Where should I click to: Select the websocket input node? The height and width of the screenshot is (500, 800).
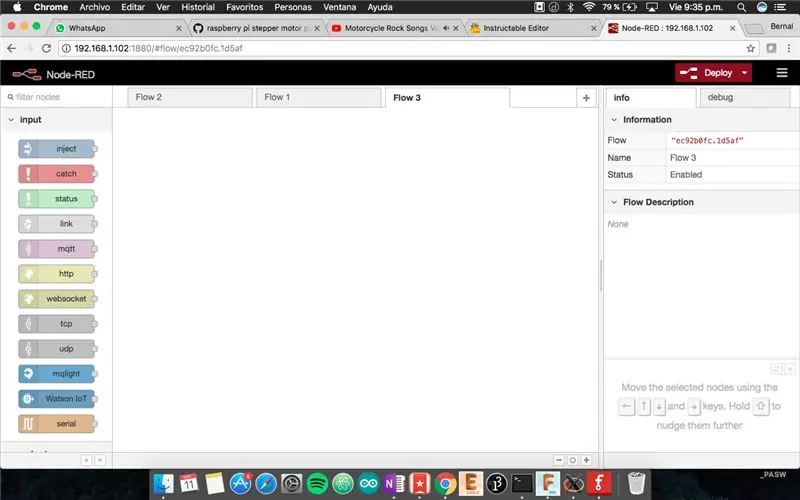point(57,298)
